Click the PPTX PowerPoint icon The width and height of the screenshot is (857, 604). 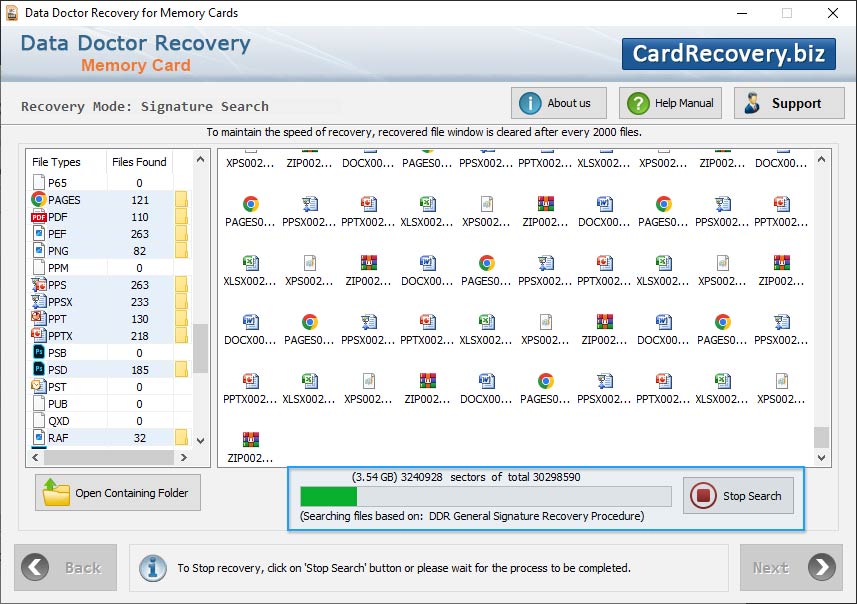39,335
